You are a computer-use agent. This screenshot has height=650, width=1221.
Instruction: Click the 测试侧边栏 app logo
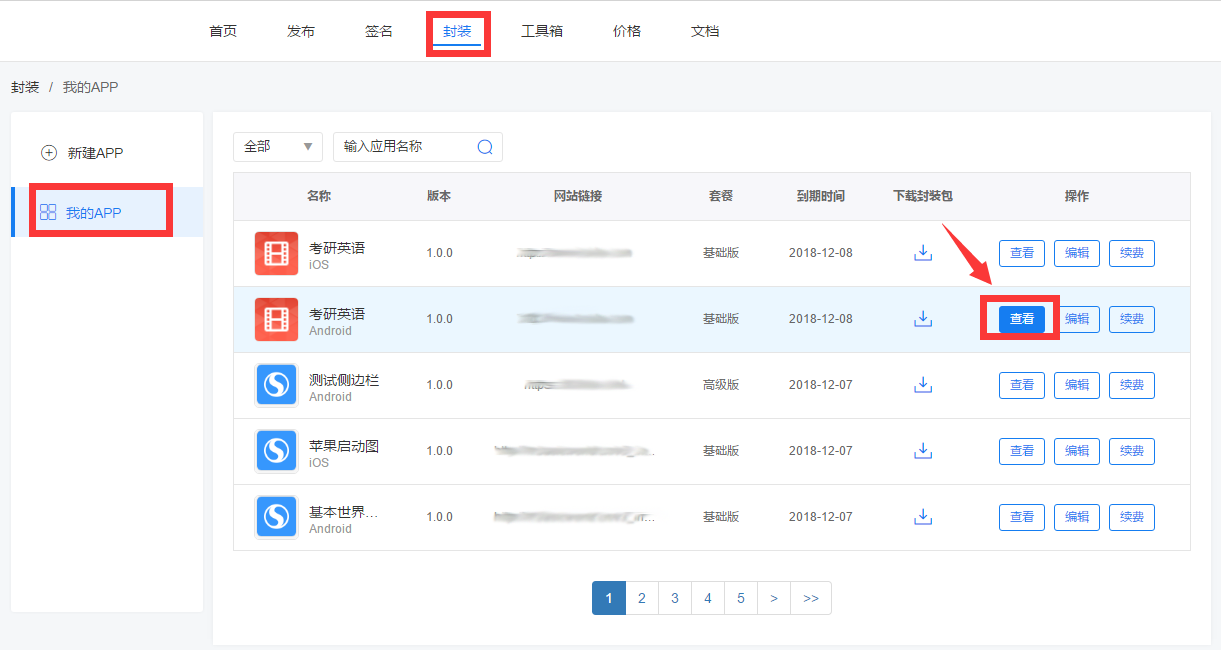coord(276,385)
